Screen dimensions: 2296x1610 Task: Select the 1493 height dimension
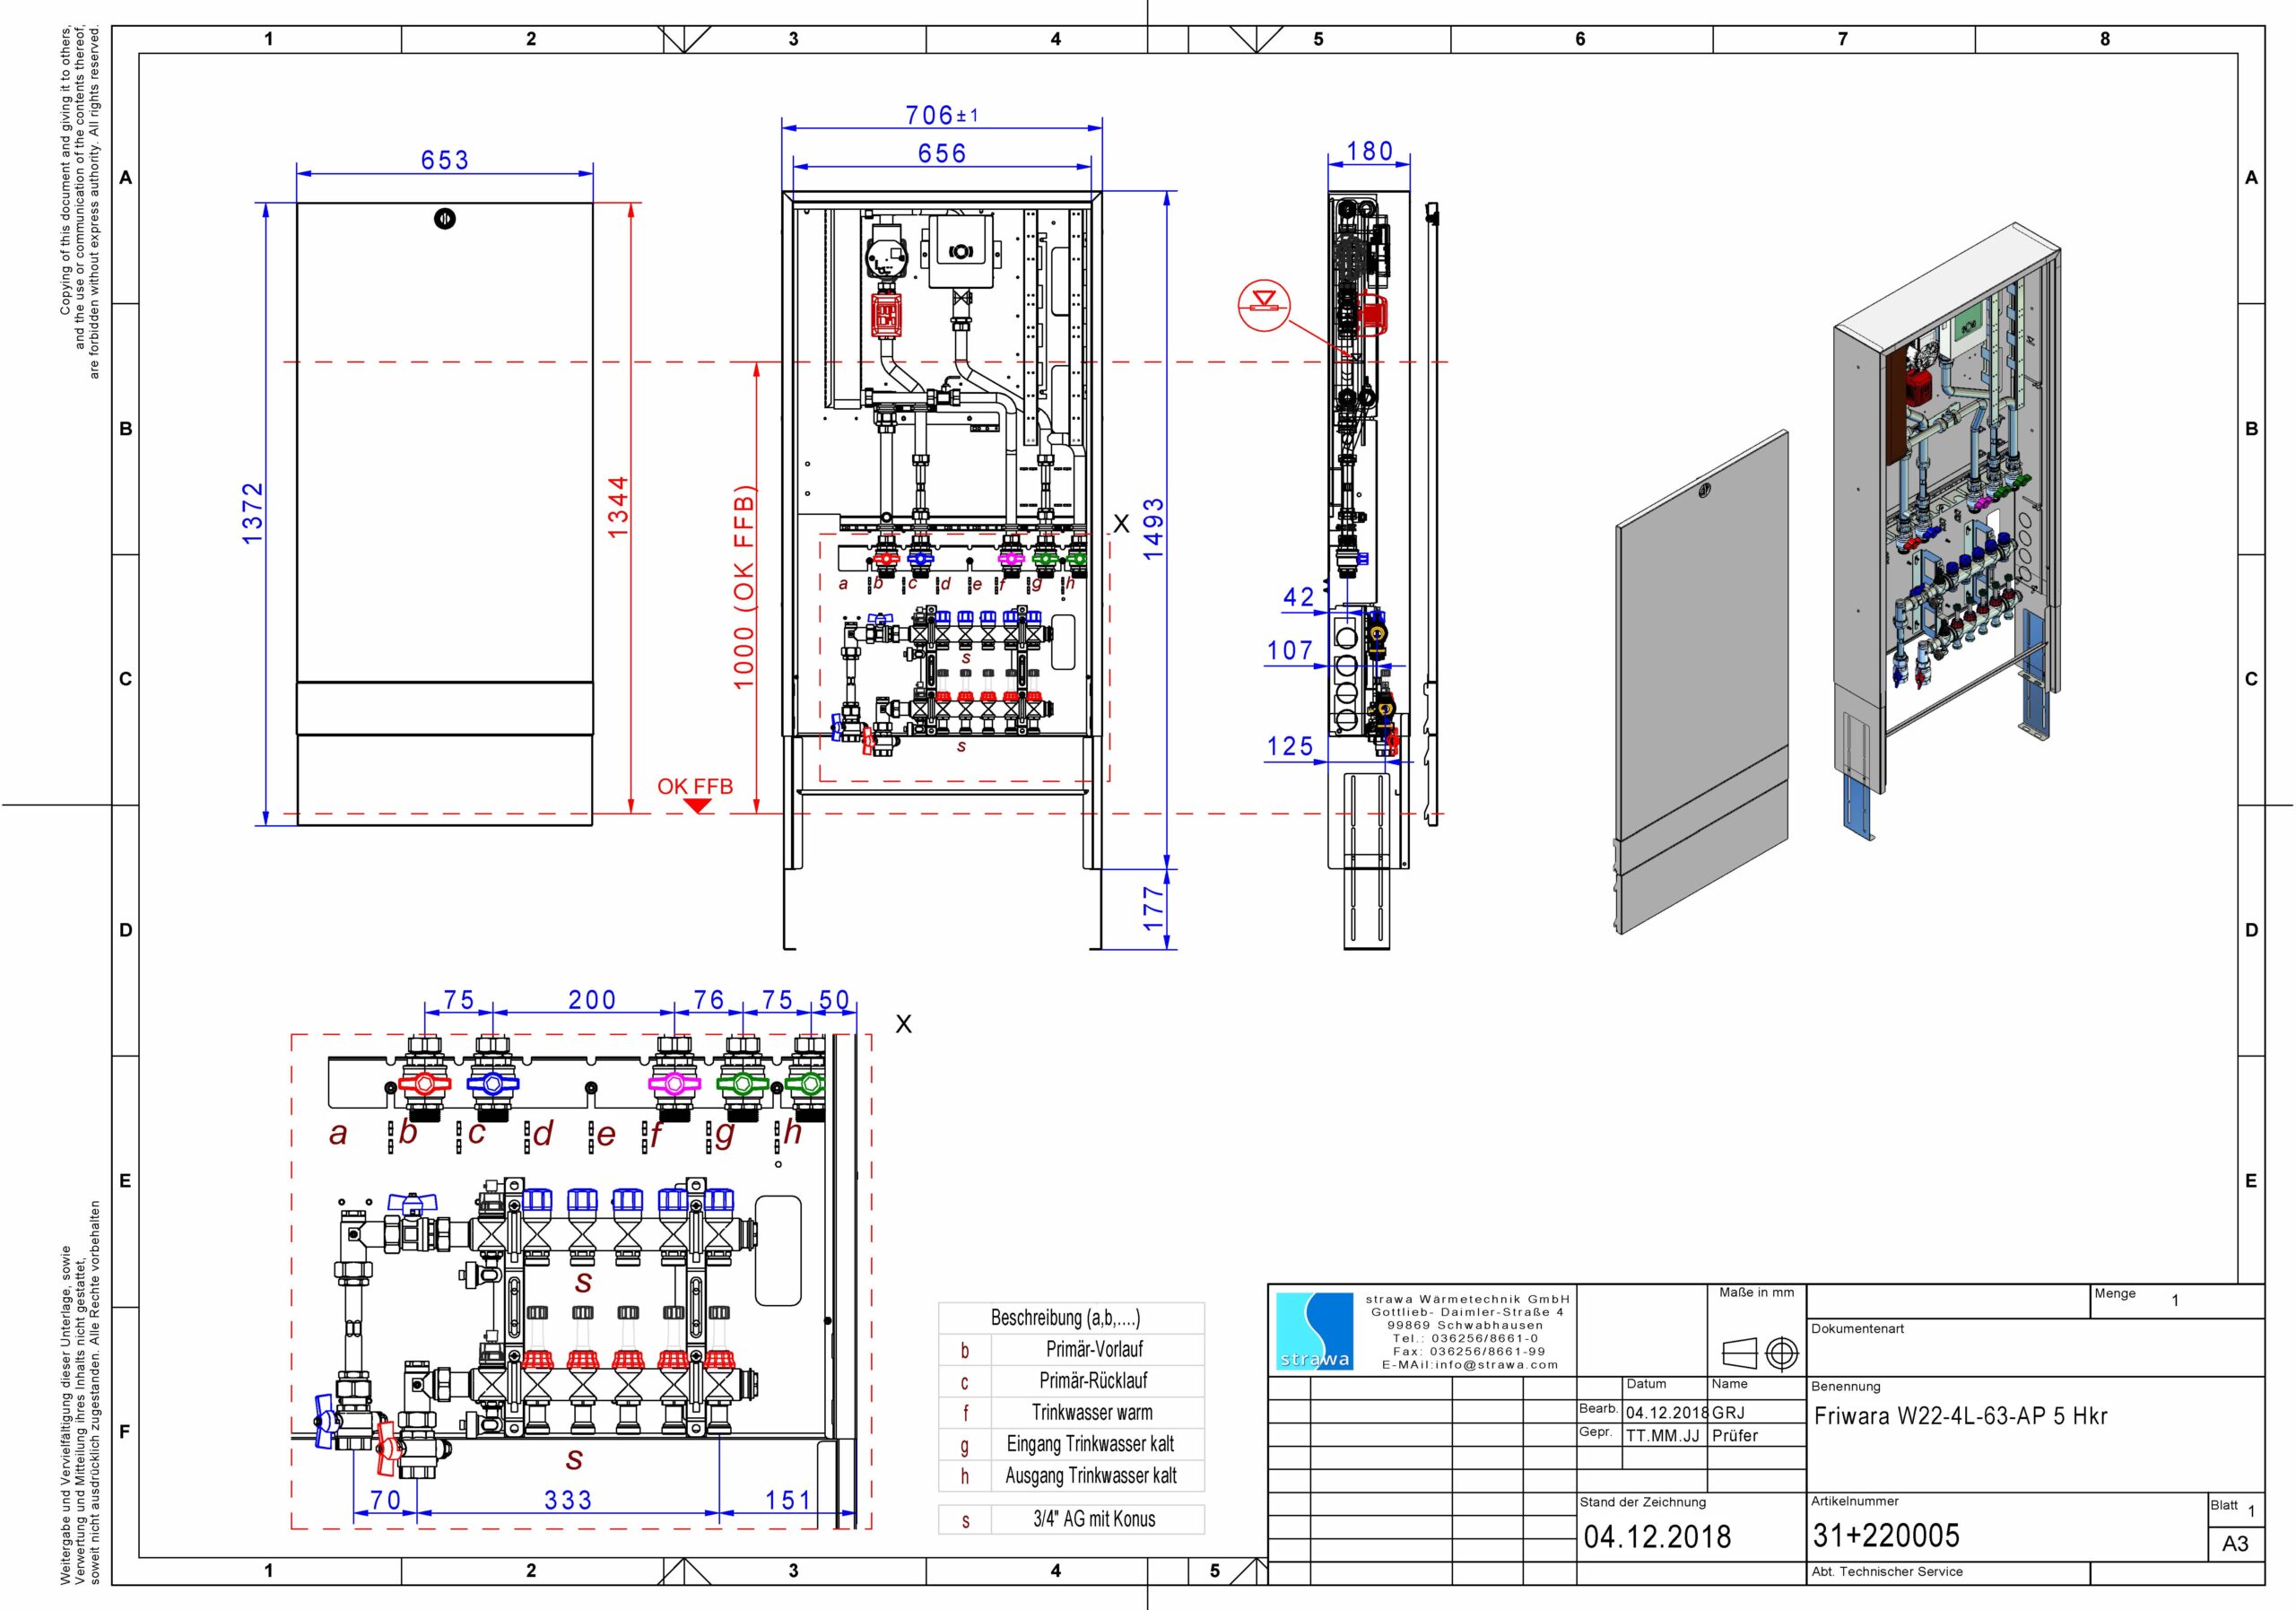click(1154, 529)
